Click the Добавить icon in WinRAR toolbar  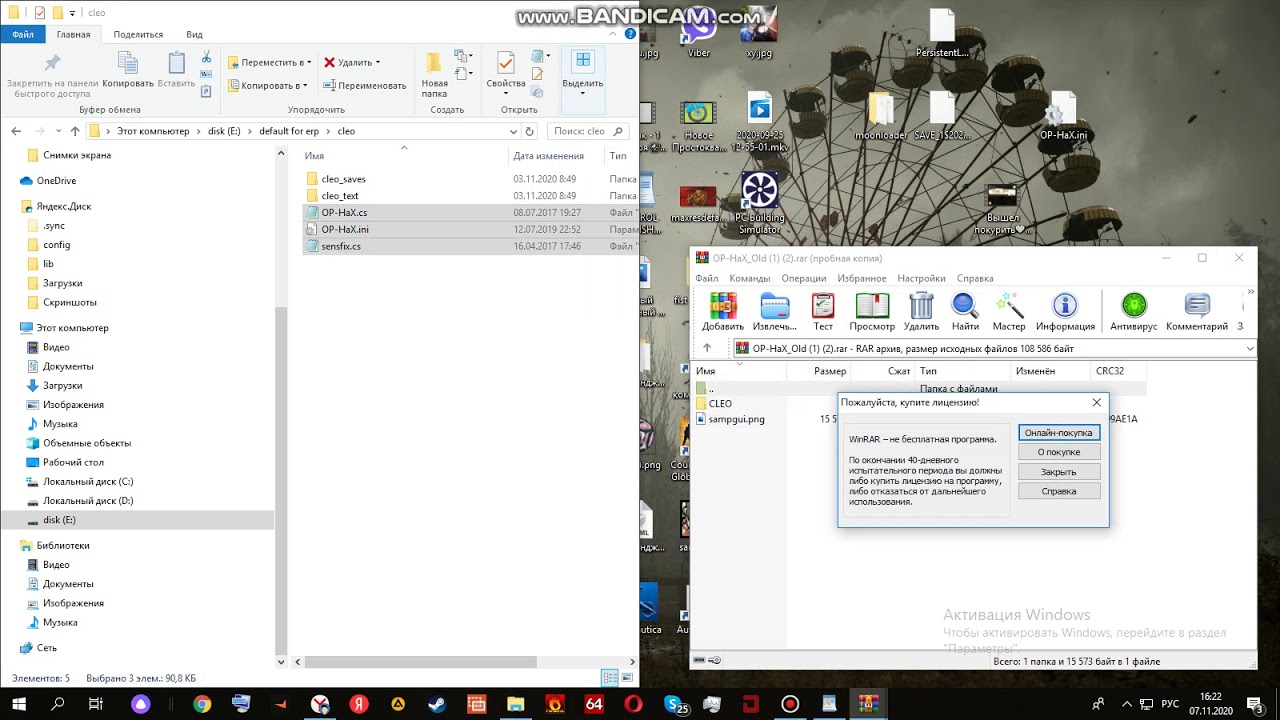point(722,312)
